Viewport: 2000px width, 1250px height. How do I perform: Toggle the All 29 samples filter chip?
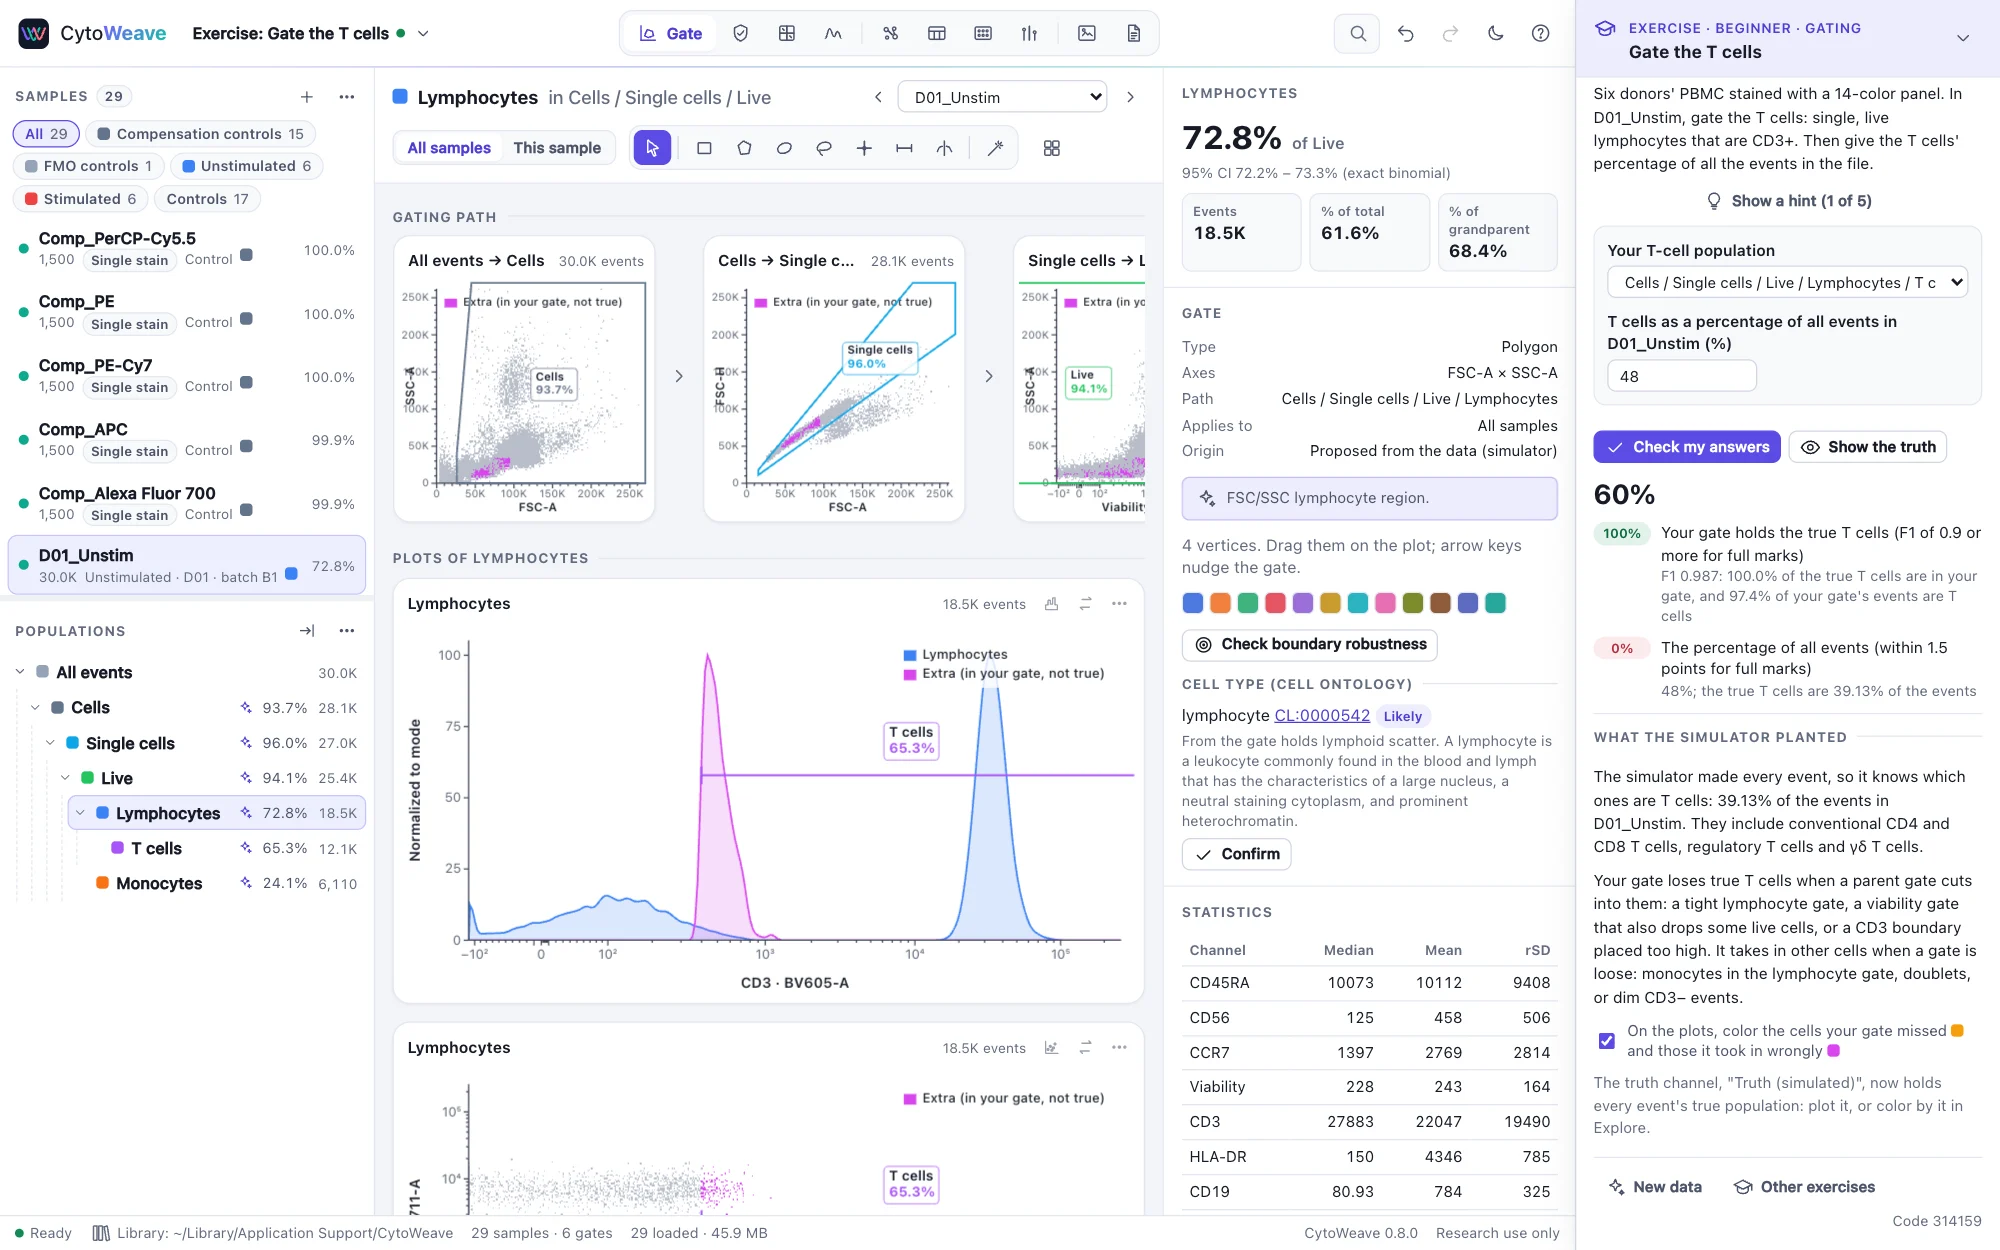pos(46,134)
